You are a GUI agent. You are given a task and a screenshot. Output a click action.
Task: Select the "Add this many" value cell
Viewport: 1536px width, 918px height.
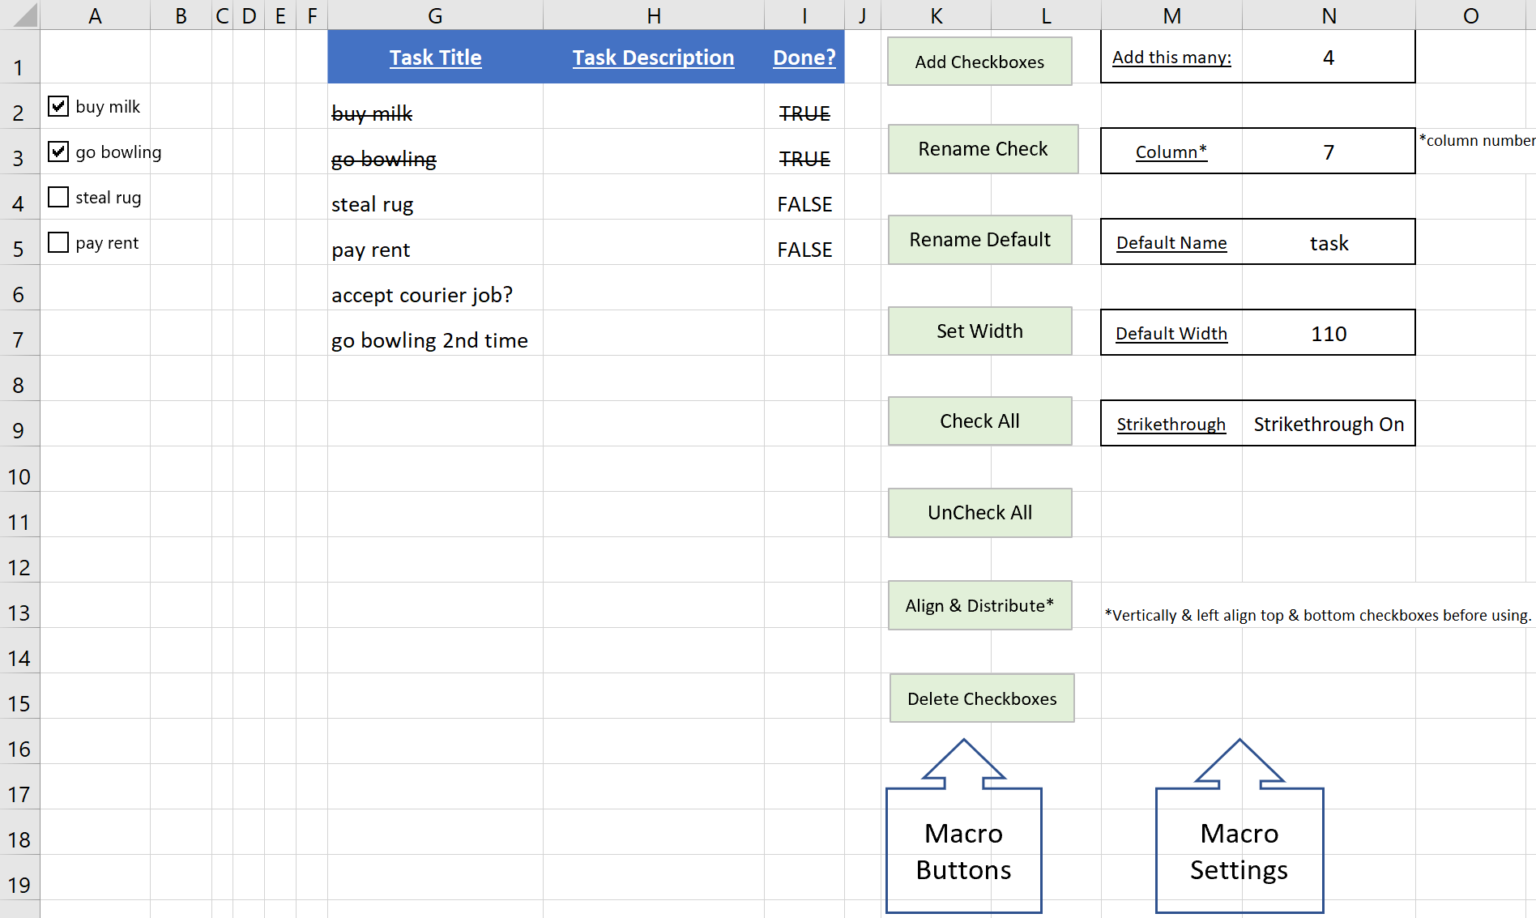(x=1328, y=58)
